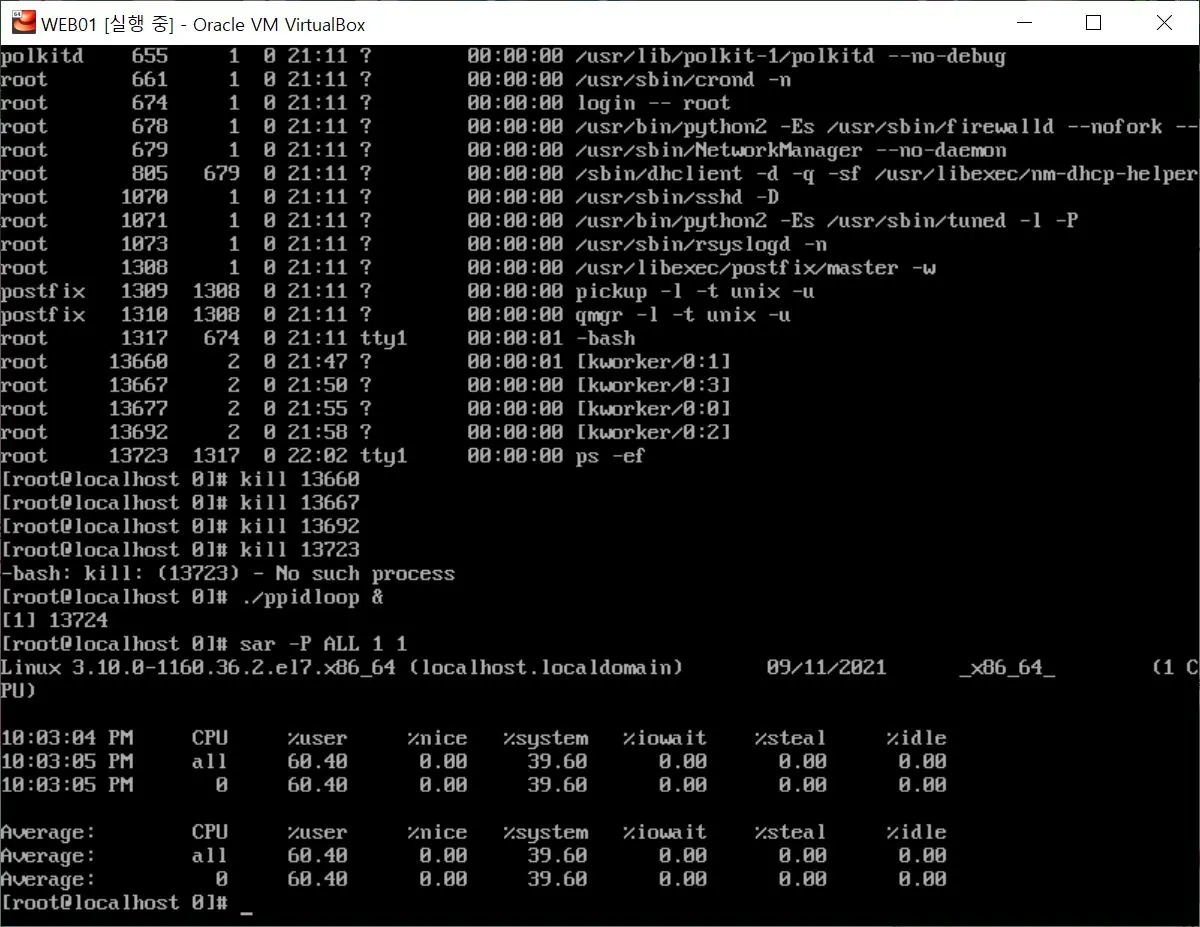1200x927 pixels.
Task: Click the [kworker/0:3] process entry
Action: (653, 385)
